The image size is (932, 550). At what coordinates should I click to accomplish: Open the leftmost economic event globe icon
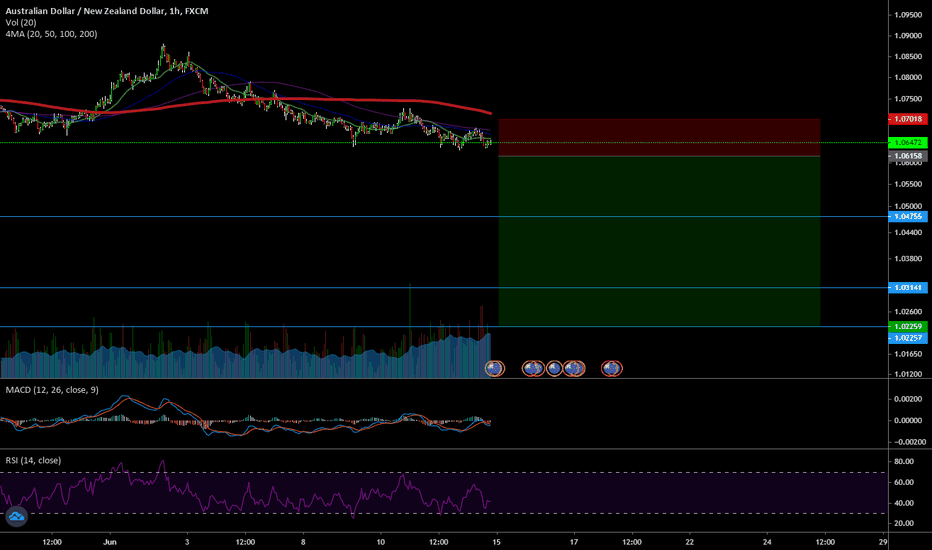pyautogui.click(x=495, y=369)
